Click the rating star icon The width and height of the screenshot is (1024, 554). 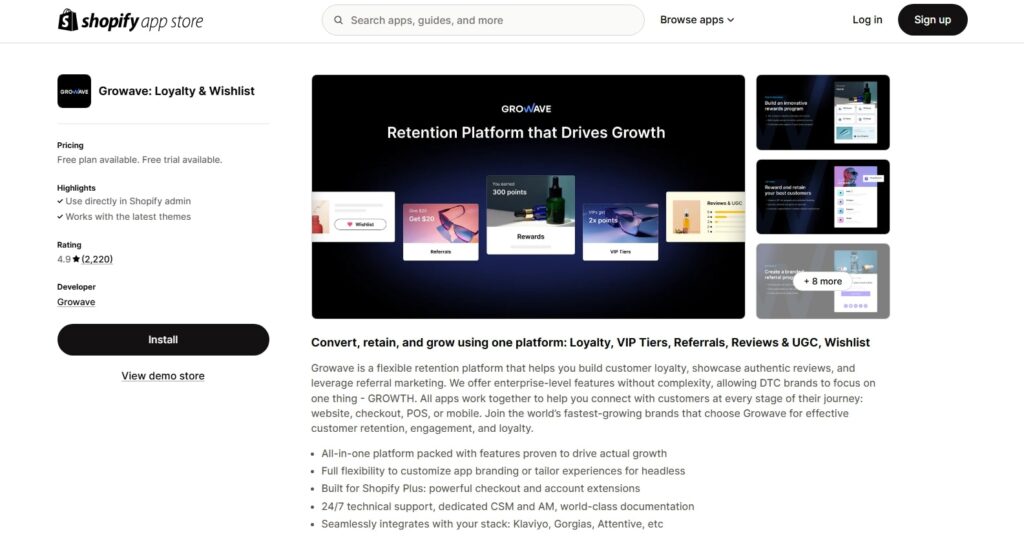(76, 259)
